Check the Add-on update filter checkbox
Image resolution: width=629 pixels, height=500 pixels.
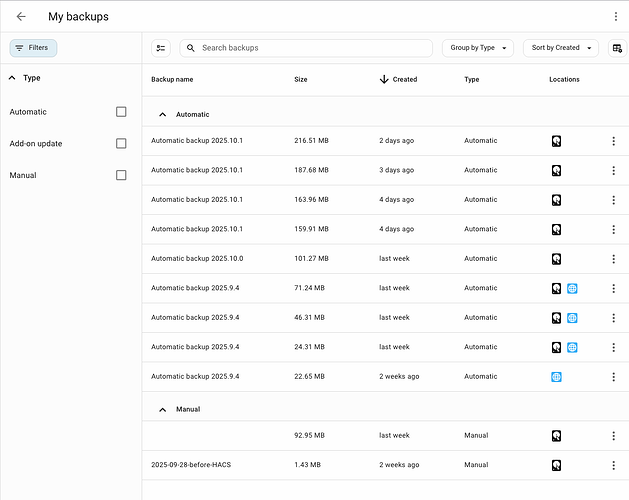(121, 144)
